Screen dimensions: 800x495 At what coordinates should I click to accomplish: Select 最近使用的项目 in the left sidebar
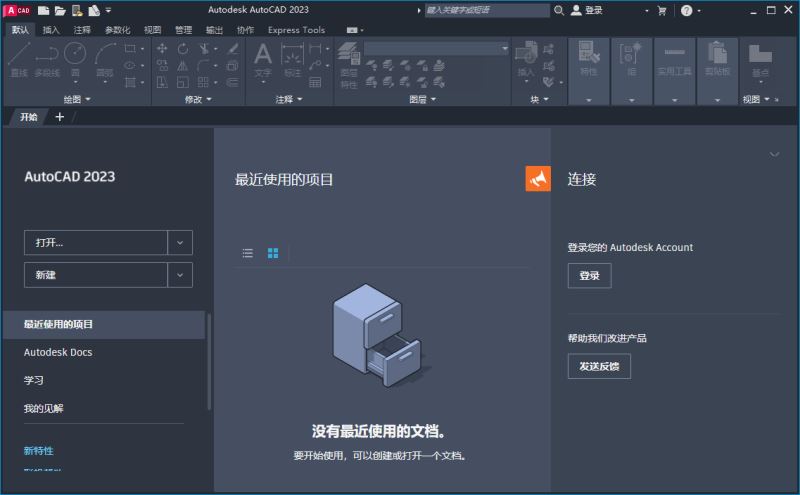click(x=104, y=325)
